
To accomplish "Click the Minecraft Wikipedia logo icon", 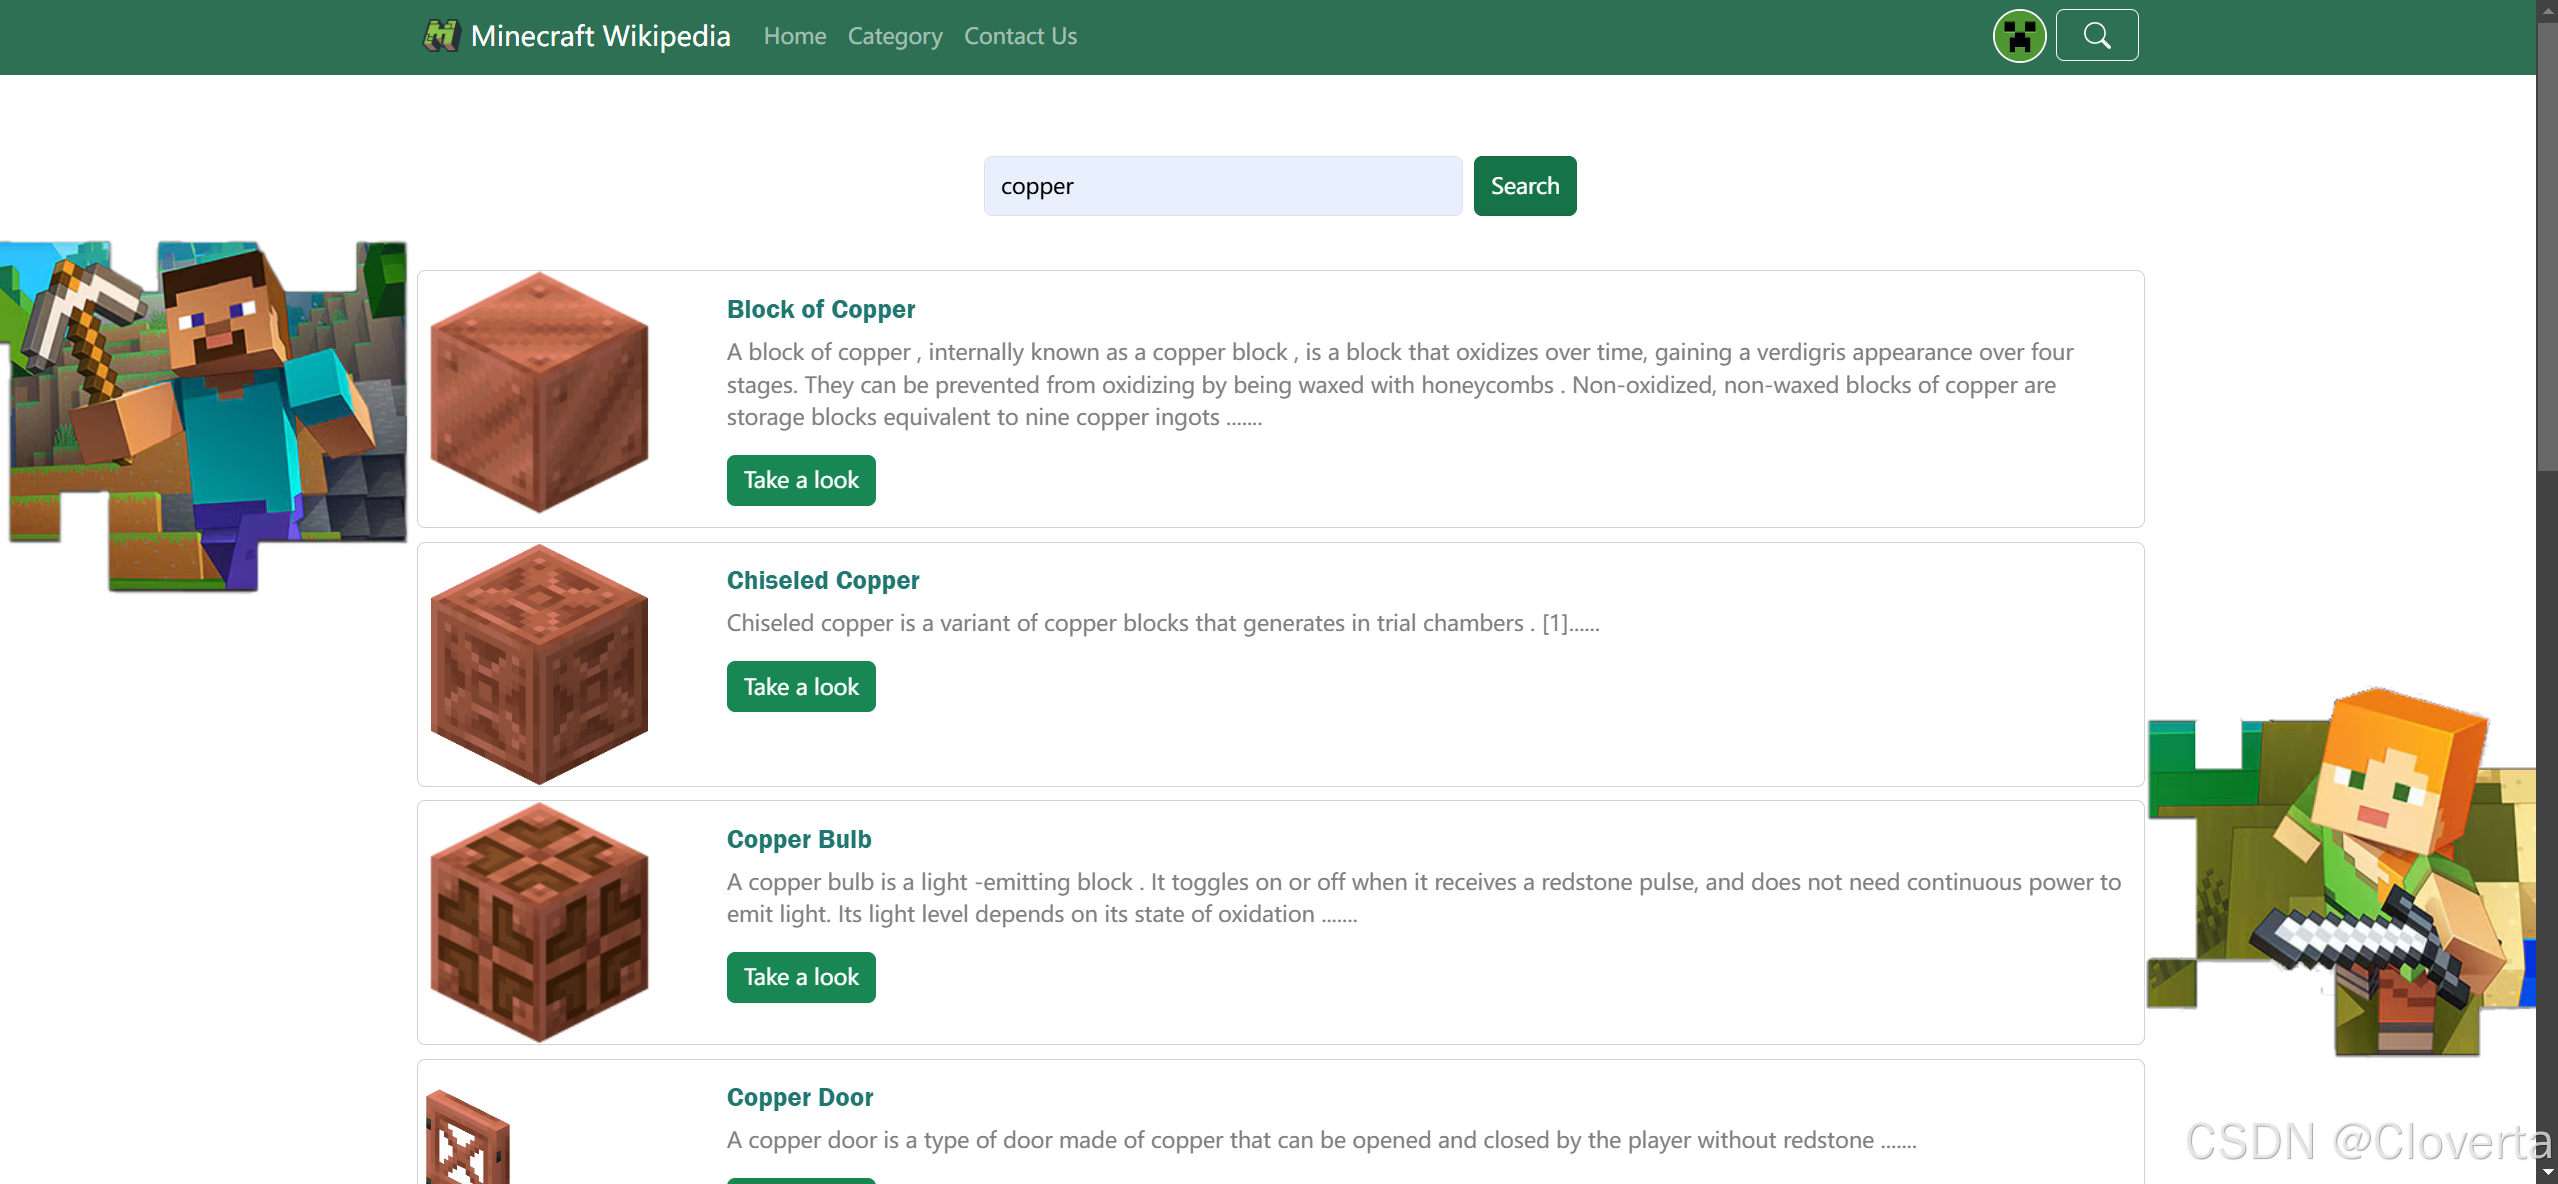I will point(440,36).
